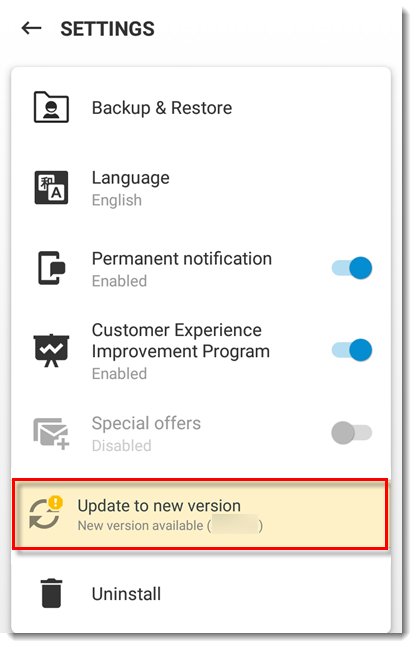
Task: Disable the Permanent notification toggle
Action: [x=352, y=268]
